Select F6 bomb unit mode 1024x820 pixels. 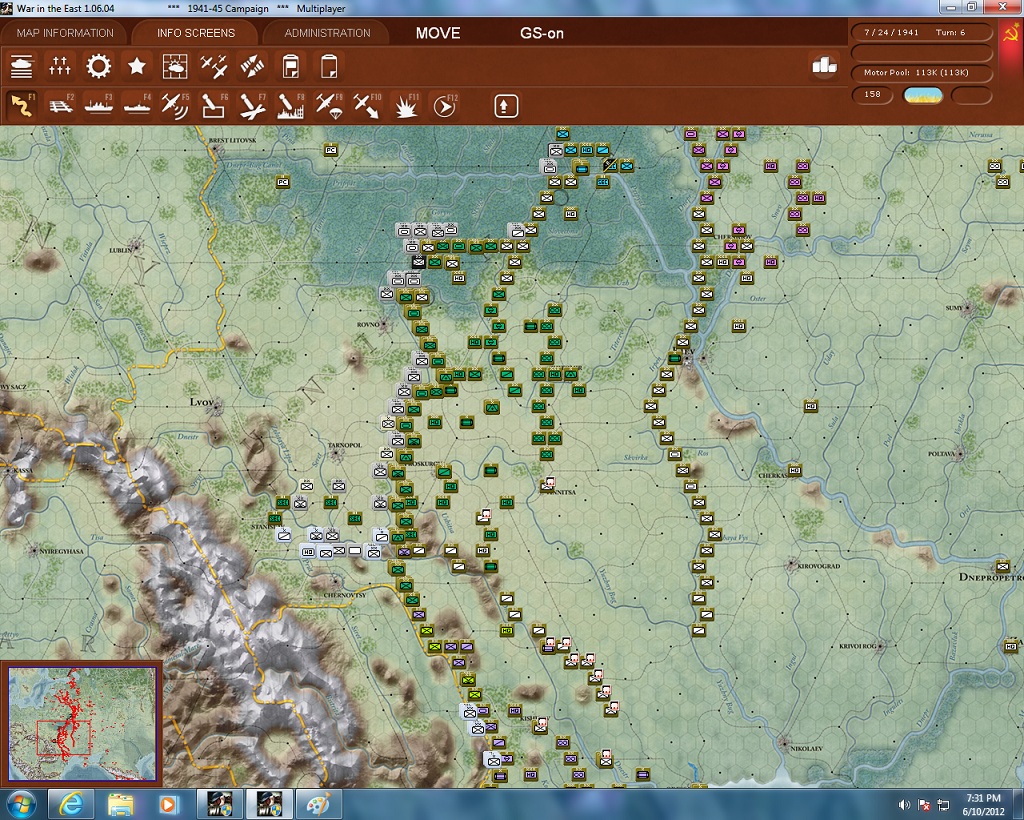tap(214, 106)
